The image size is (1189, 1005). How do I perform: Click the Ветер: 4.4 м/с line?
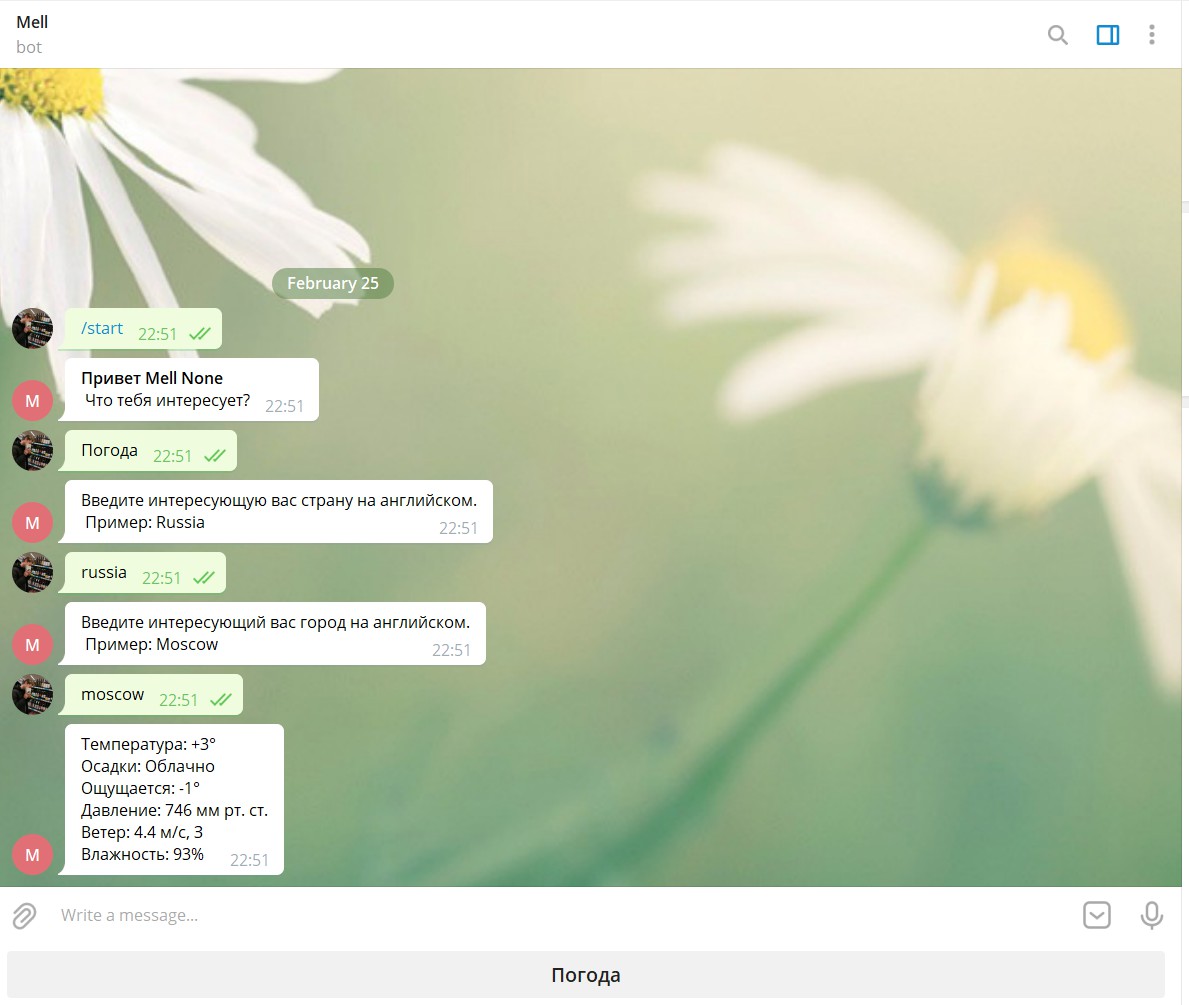(x=142, y=832)
